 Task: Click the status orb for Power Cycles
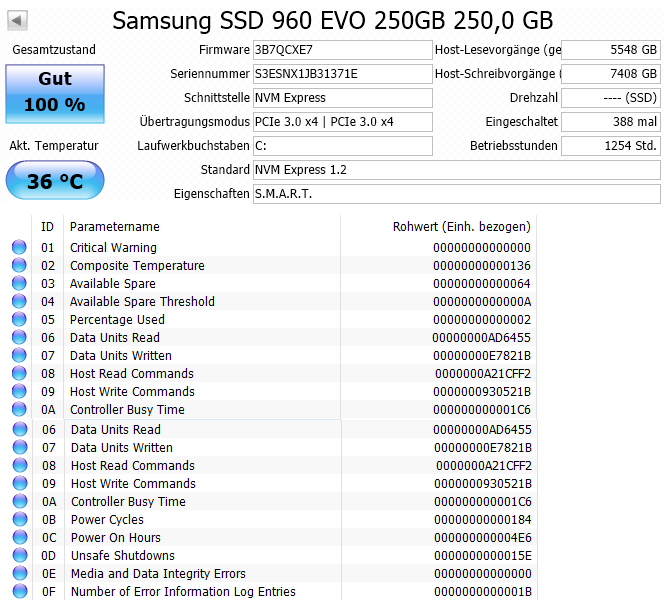20,519
